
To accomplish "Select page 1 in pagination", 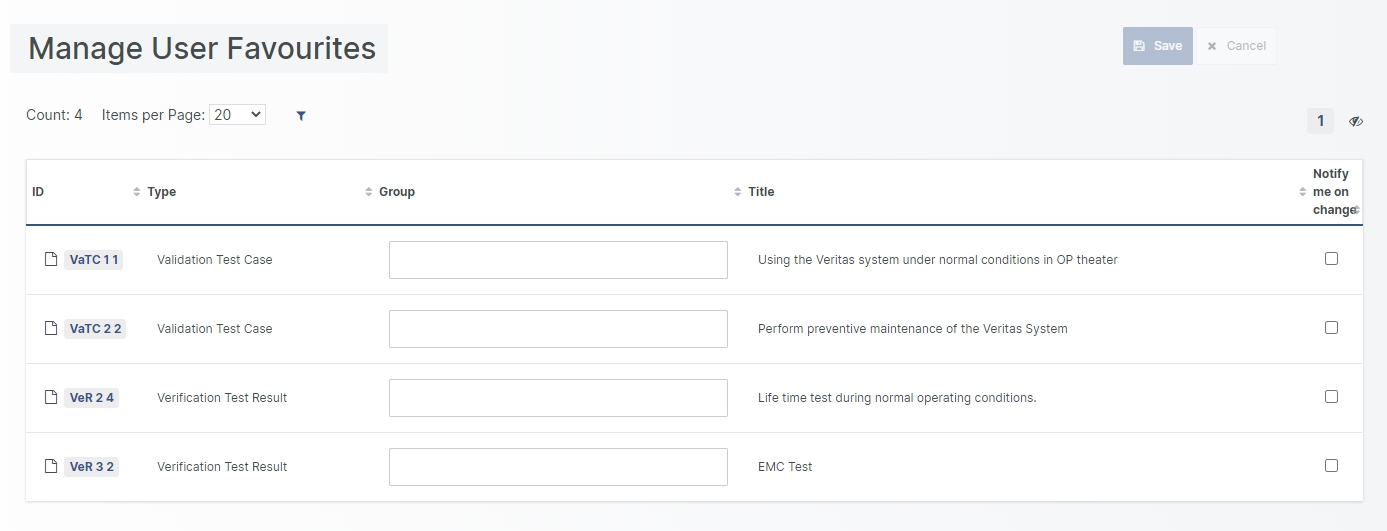I will pyautogui.click(x=1320, y=121).
